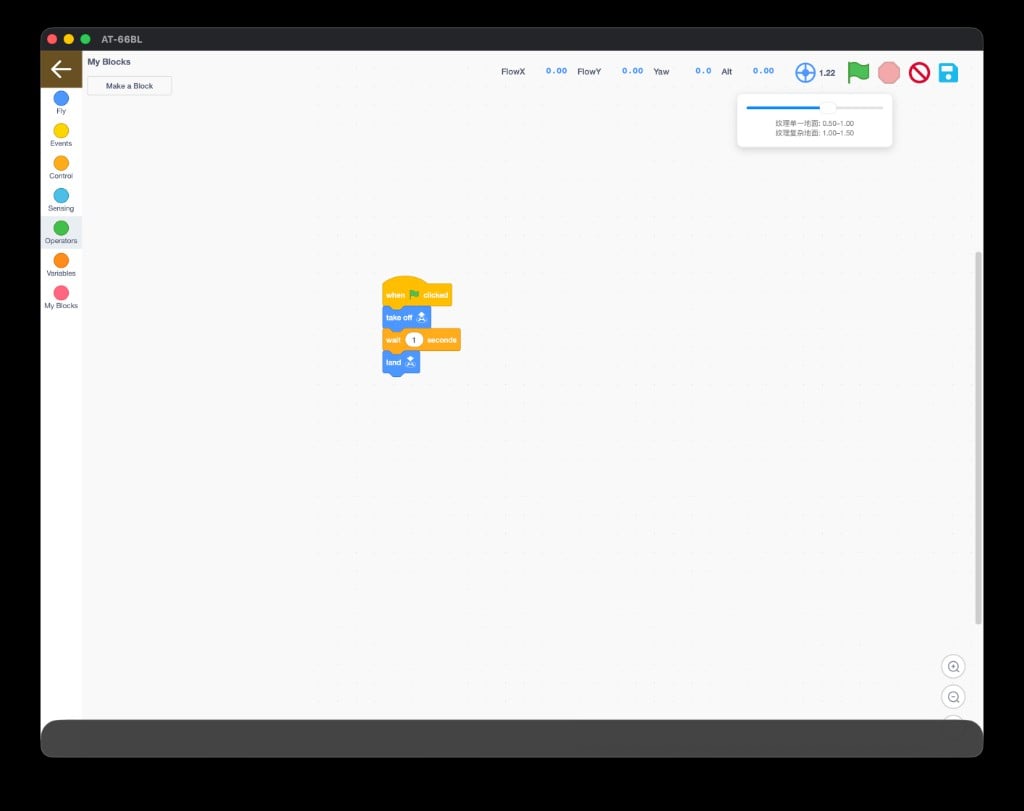
Task: Zoom in on the workspace
Action: (x=953, y=667)
